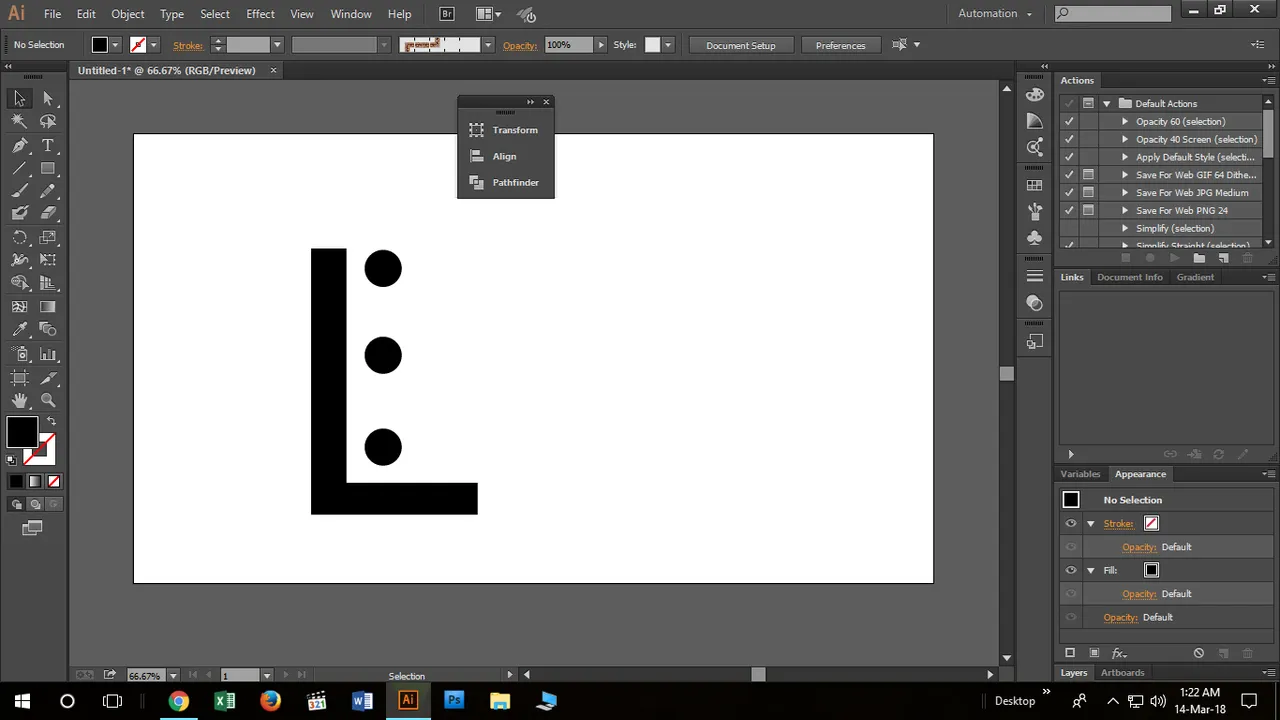Viewport: 1280px width, 720px height.
Task: Click the Bridge (Br) icon
Action: [447, 14]
